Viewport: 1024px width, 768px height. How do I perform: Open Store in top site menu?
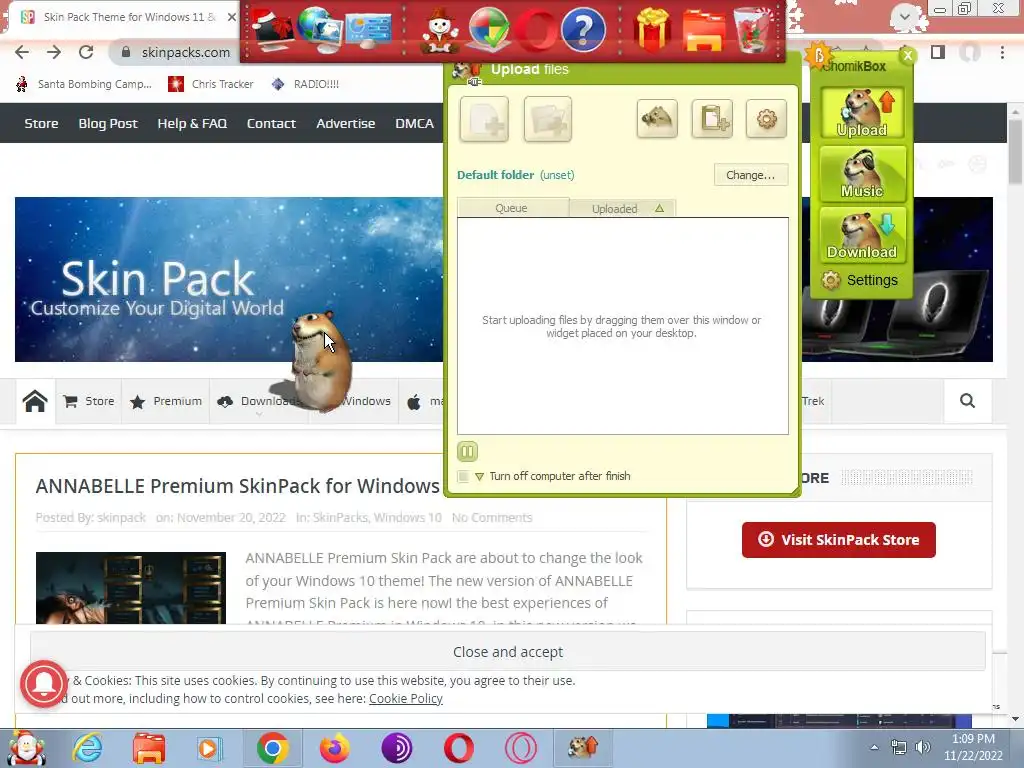pyautogui.click(x=41, y=123)
